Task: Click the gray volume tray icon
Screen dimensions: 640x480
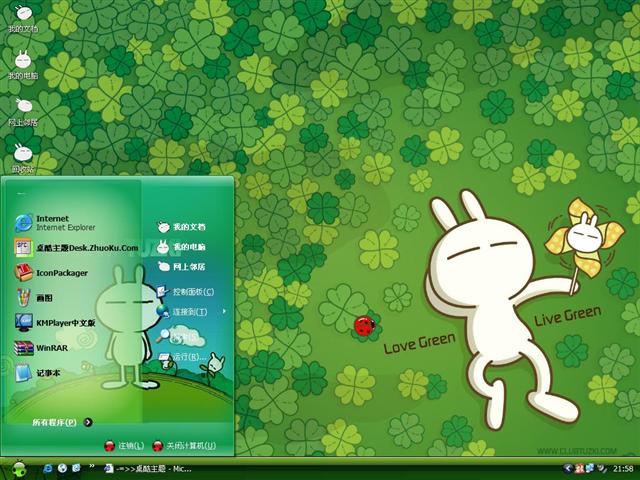Action: [601, 468]
